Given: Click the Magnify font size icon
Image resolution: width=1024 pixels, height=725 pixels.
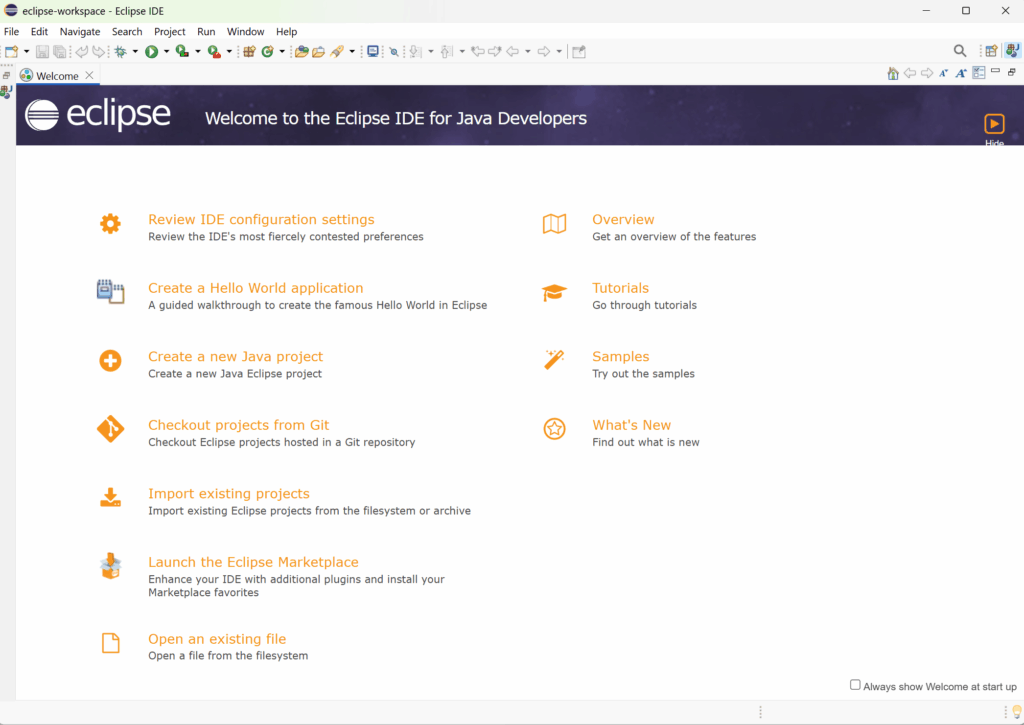Looking at the screenshot, I should click(961, 74).
